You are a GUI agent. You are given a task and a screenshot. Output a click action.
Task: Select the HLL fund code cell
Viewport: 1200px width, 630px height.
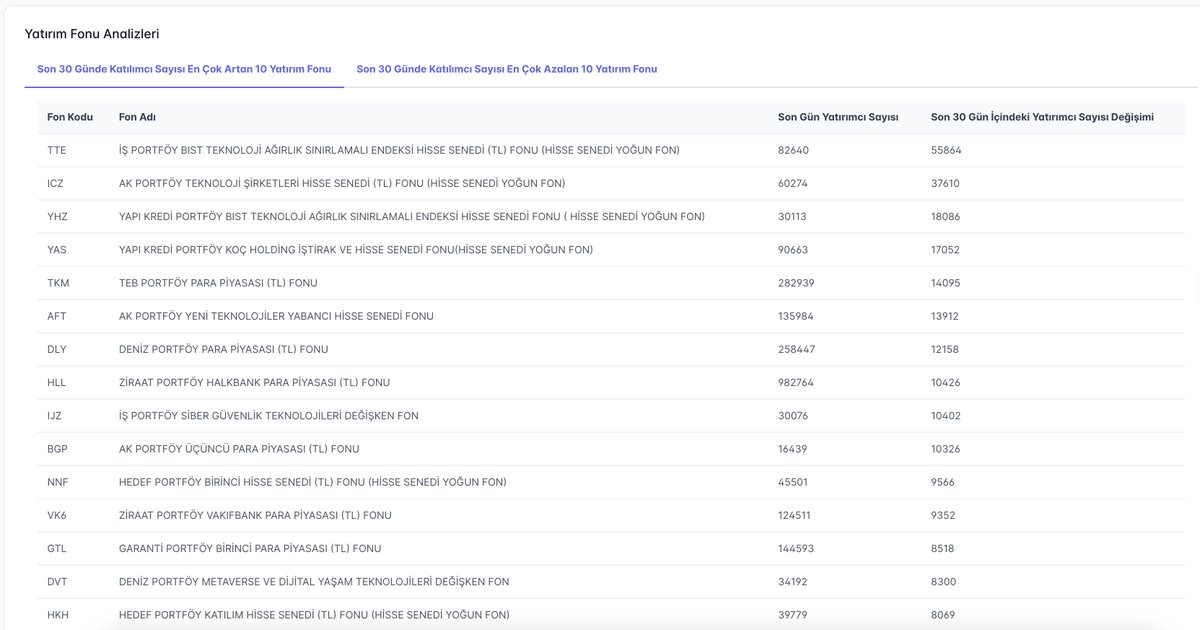pyautogui.click(x=56, y=382)
